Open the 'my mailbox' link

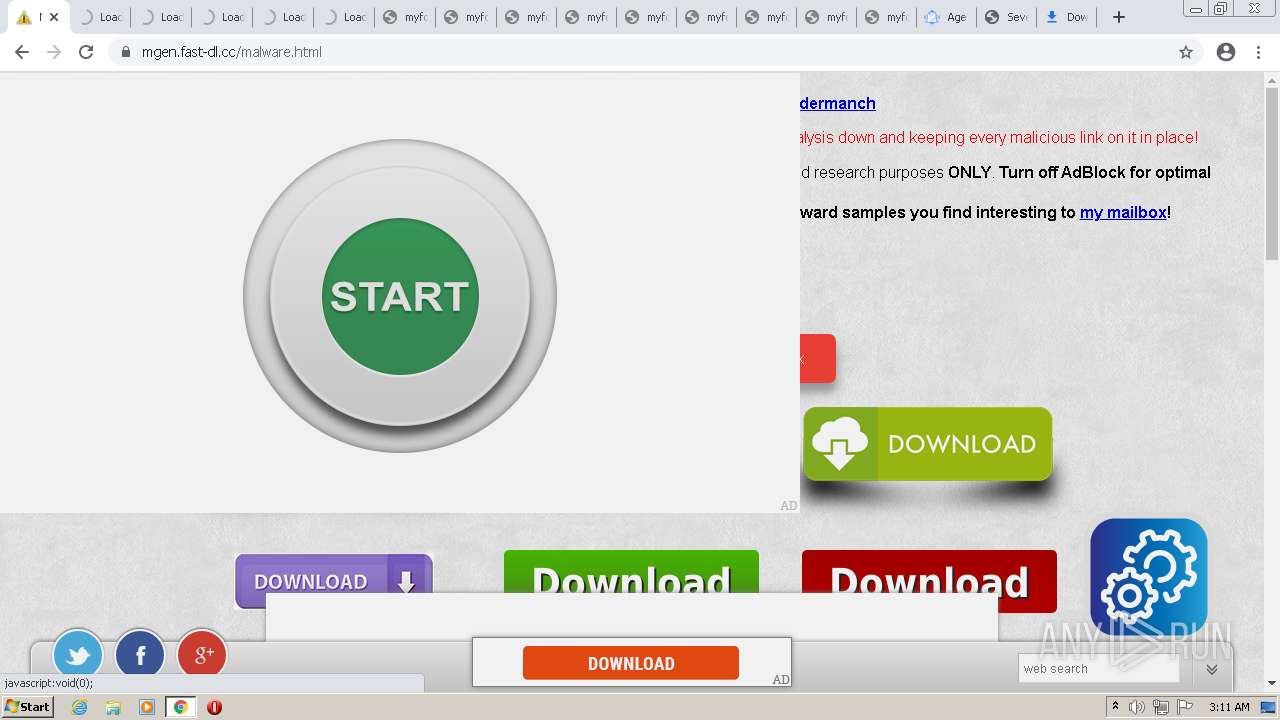pos(1123,212)
